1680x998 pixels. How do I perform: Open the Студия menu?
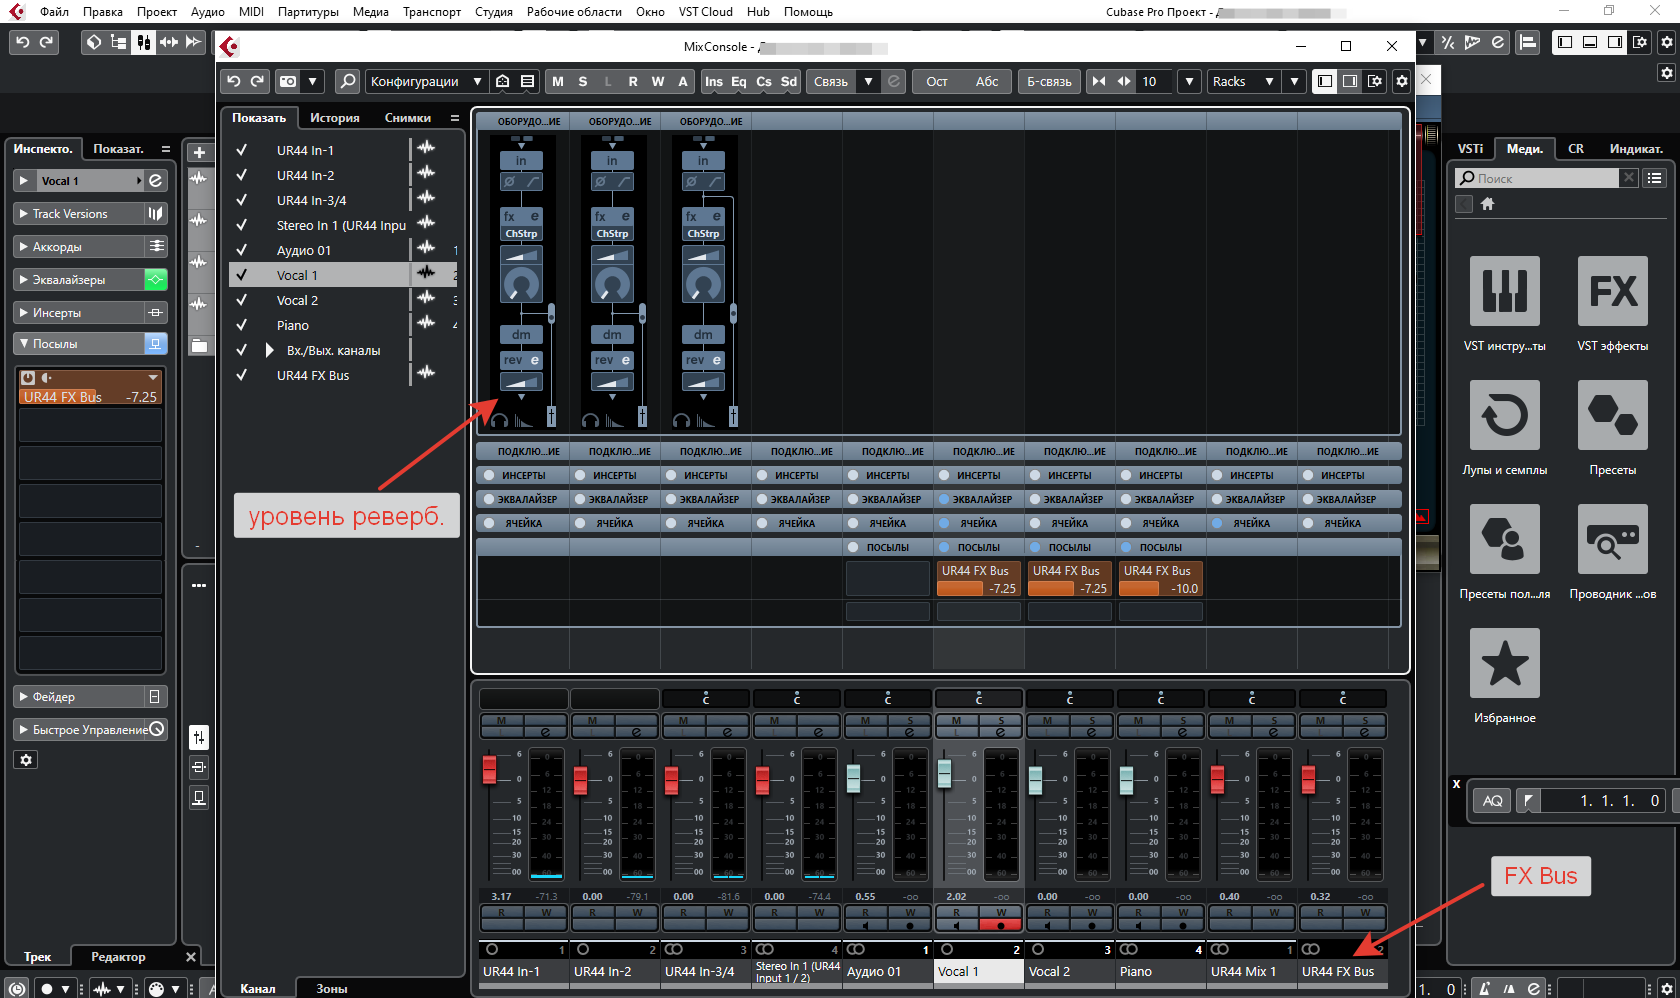click(x=494, y=12)
